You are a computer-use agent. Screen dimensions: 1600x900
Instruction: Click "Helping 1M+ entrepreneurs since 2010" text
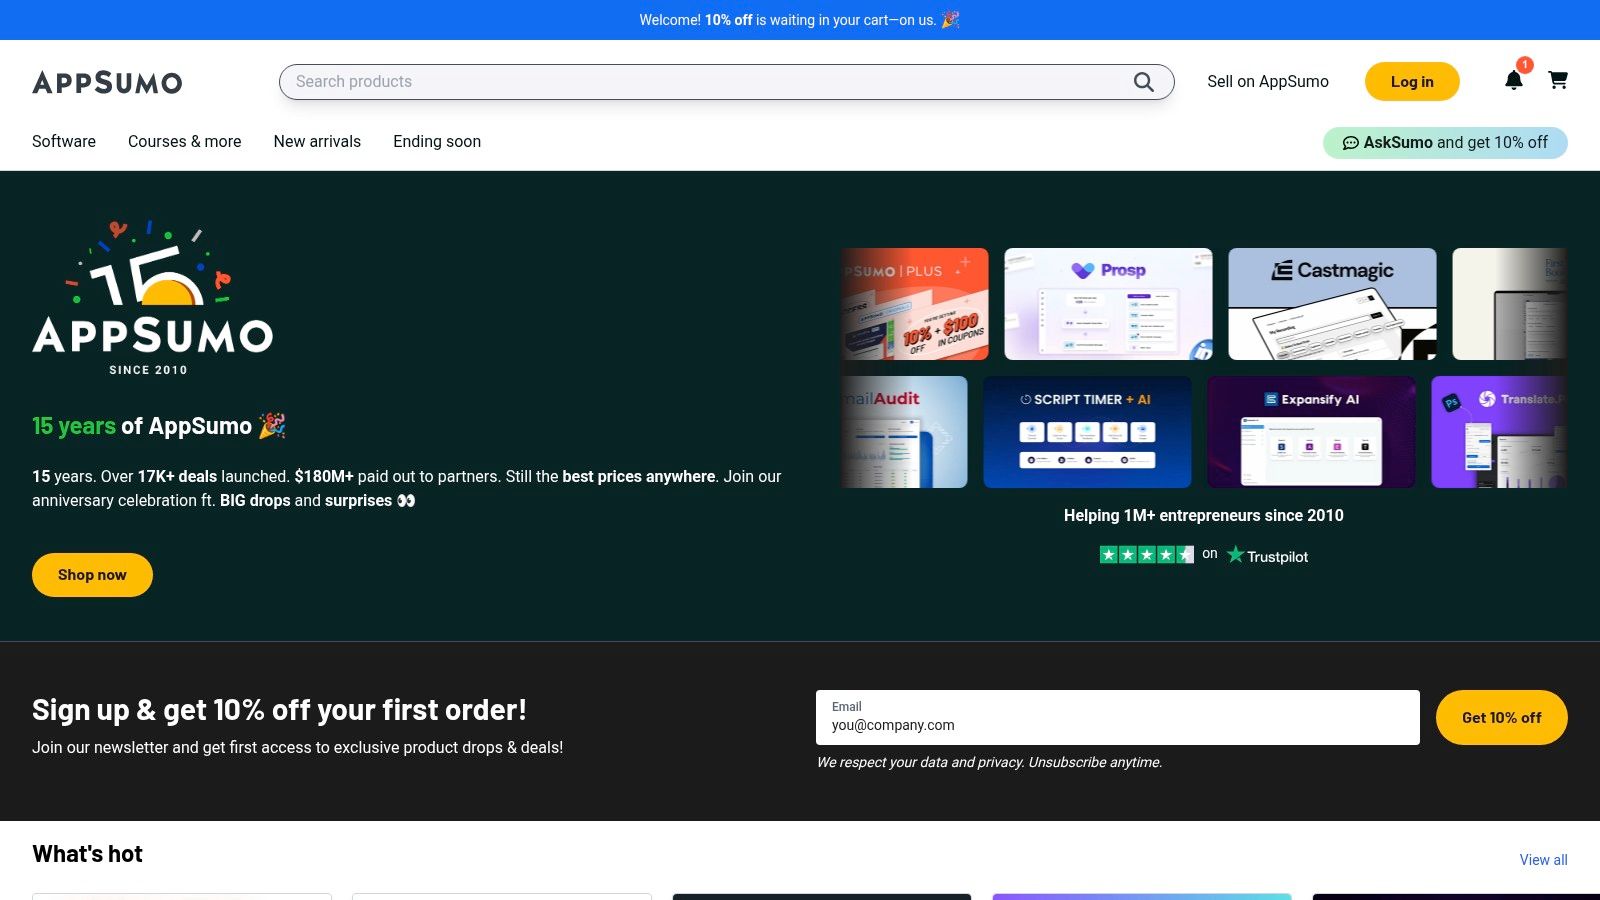(1204, 515)
